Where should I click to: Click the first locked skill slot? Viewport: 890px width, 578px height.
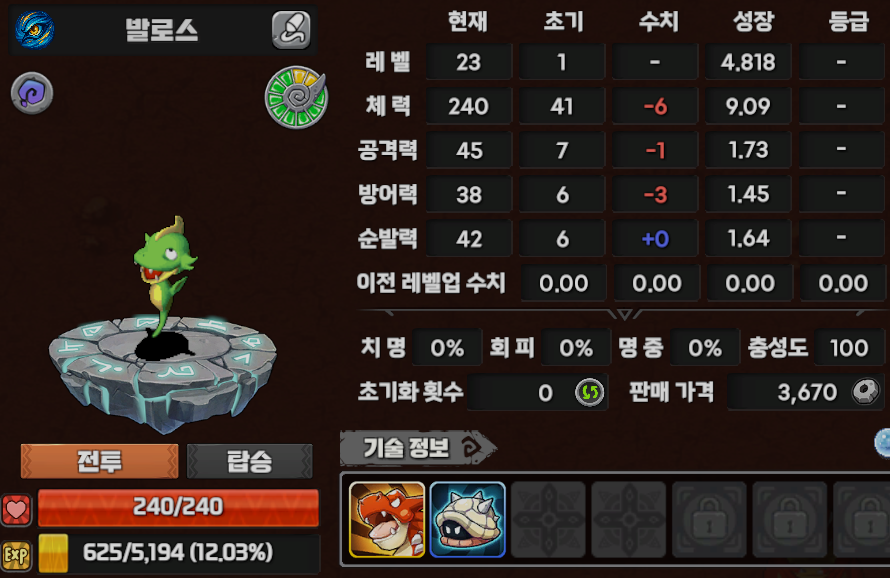(710, 520)
